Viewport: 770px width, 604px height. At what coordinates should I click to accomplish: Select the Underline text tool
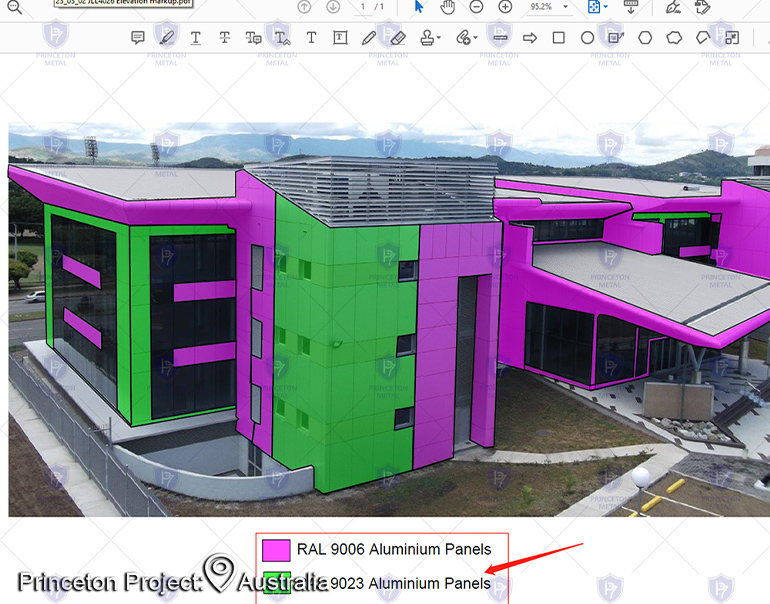[x=195, y=38]
